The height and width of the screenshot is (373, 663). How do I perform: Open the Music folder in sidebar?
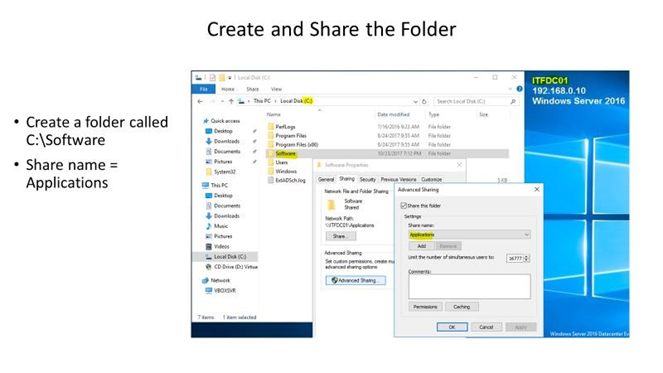[x=221, y=226]
